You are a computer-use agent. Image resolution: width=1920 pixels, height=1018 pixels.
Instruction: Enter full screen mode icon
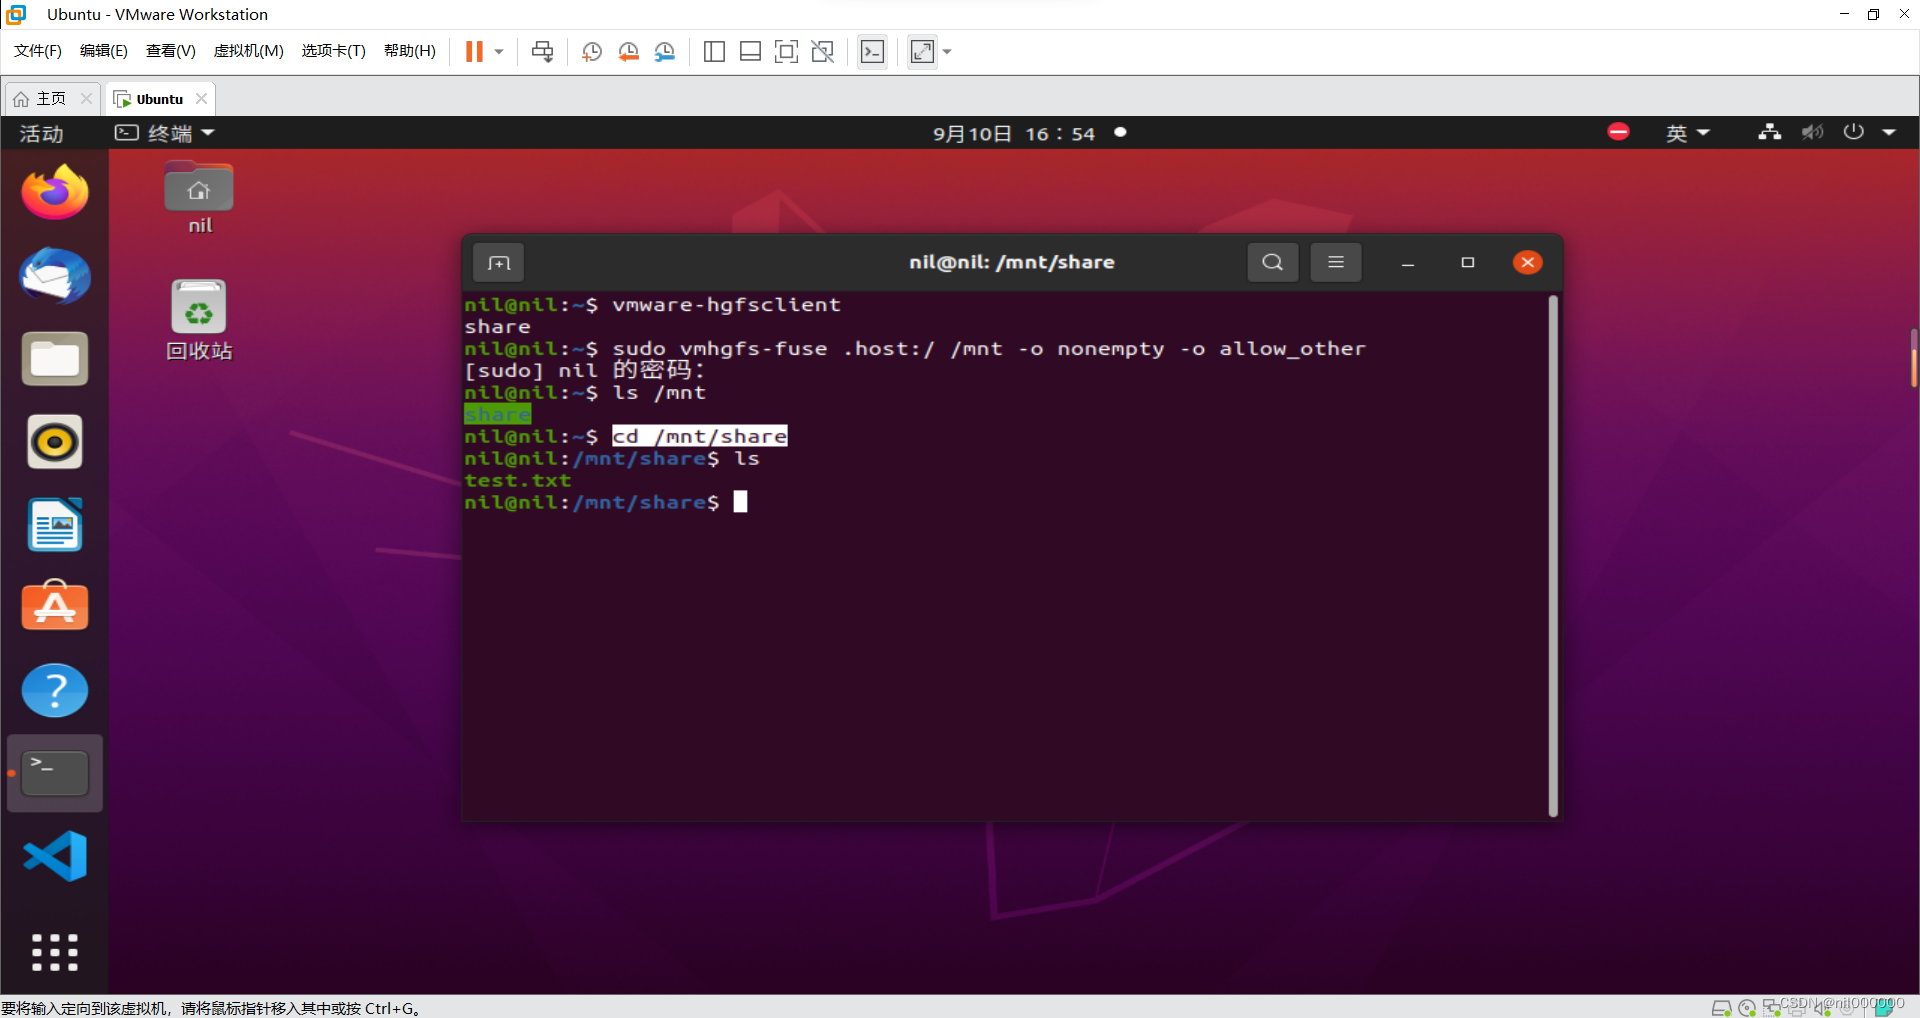click(x=787, y=51)
